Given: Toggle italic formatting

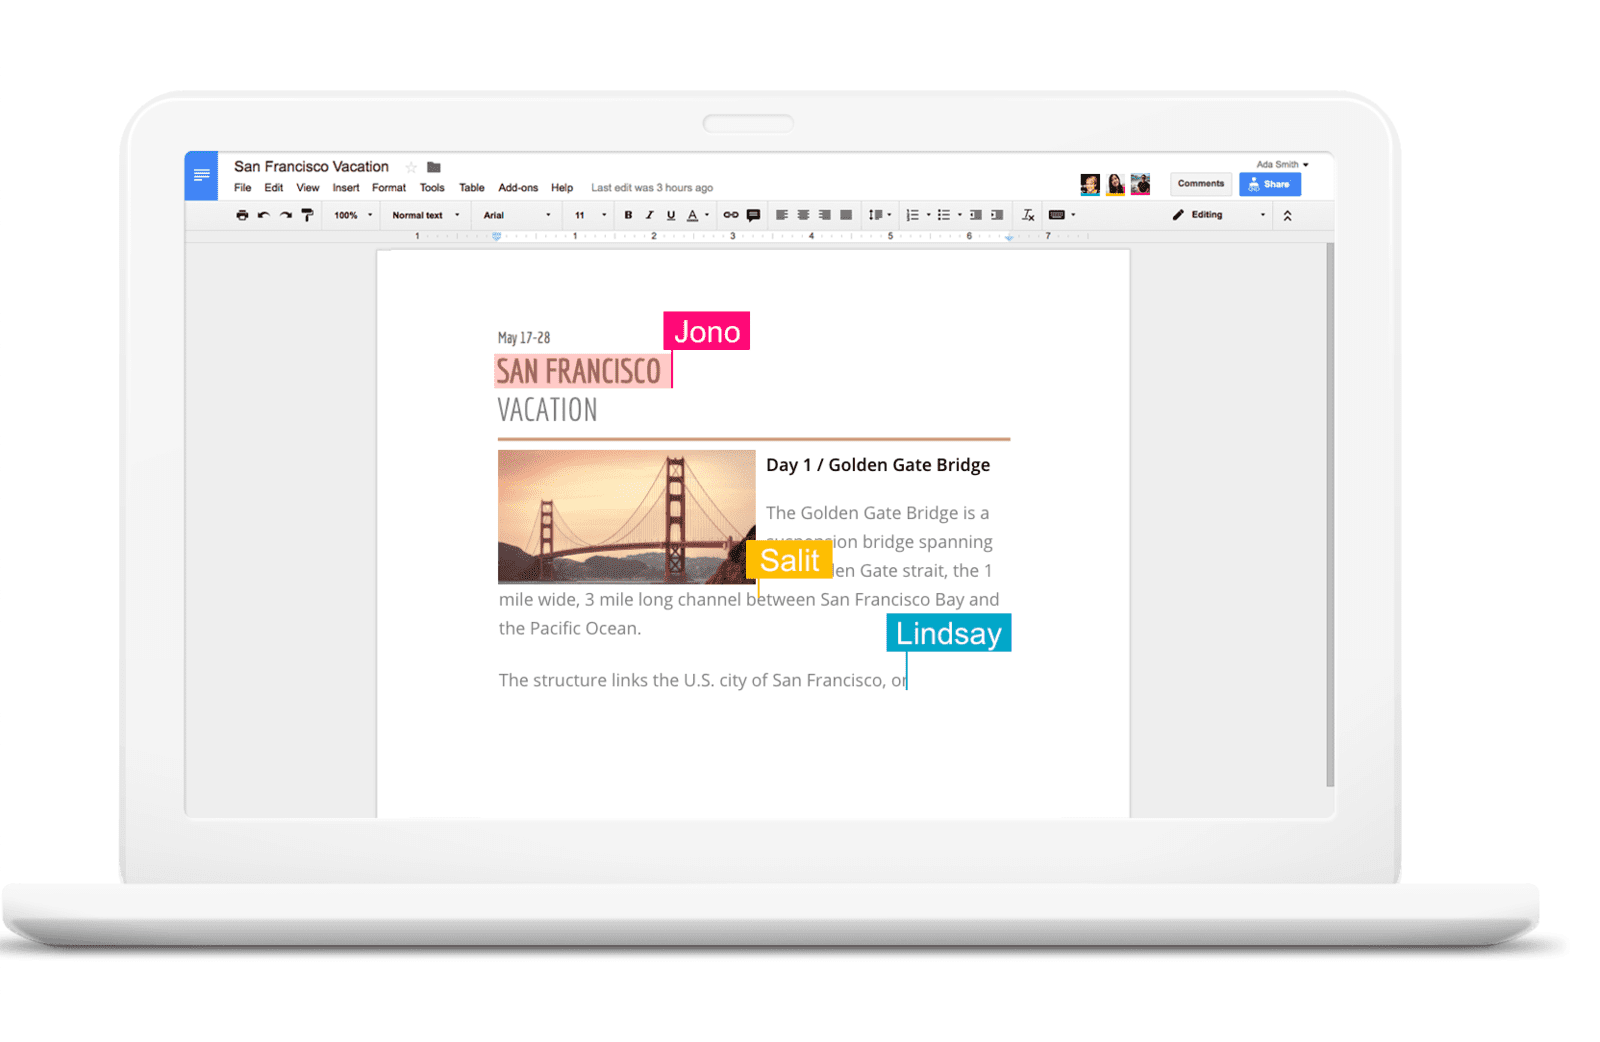Looking at the screenshot, I should [x=649, y=215].
